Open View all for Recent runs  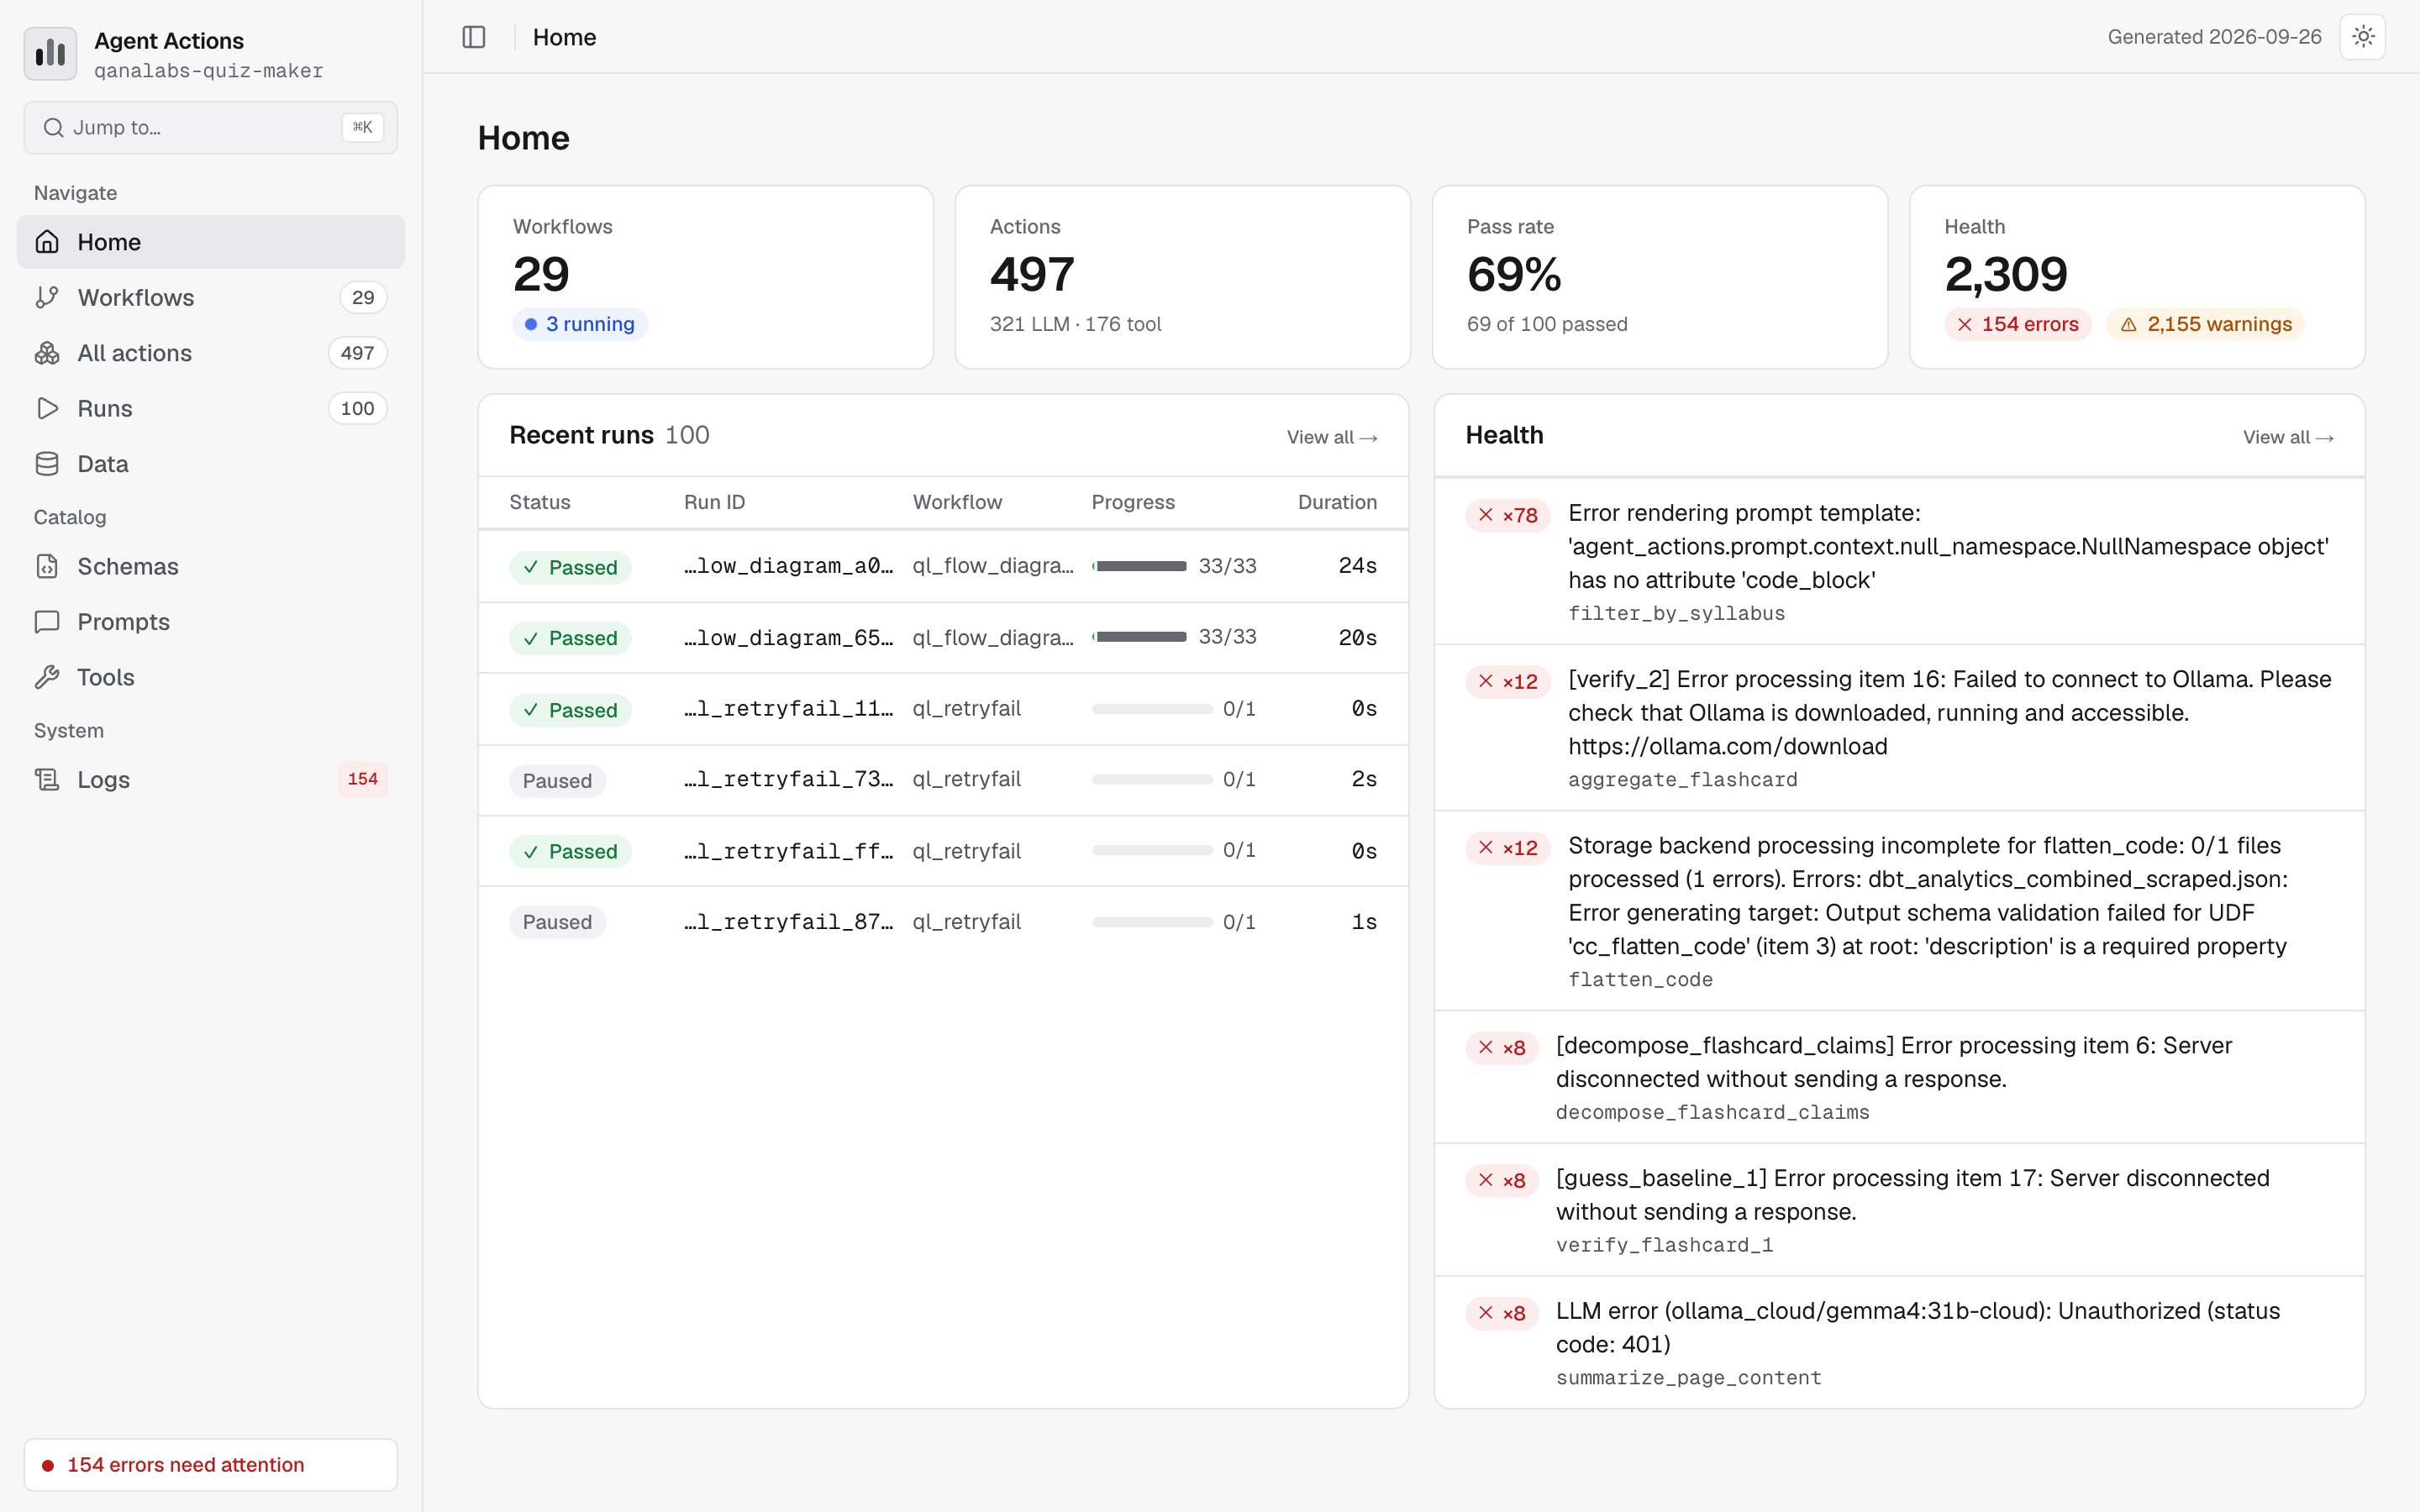(x=1332, y=437)
